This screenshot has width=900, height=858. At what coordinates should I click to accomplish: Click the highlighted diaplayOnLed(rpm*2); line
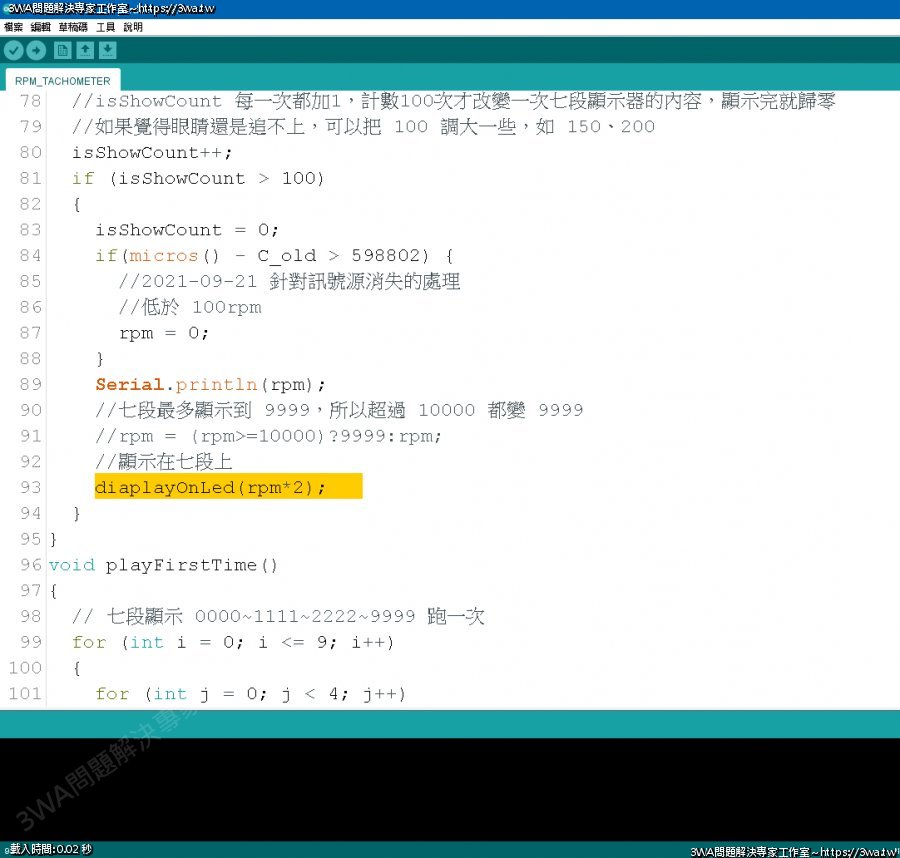point(210,487)
